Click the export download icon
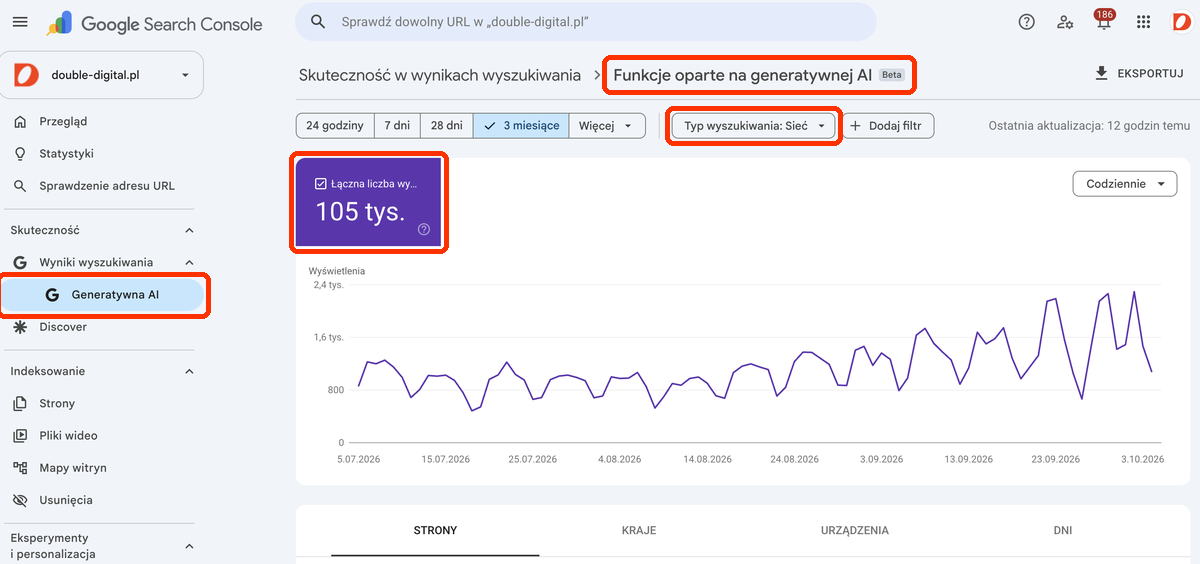Screen dimensions: 1200x564 (x=1102, y=73)
